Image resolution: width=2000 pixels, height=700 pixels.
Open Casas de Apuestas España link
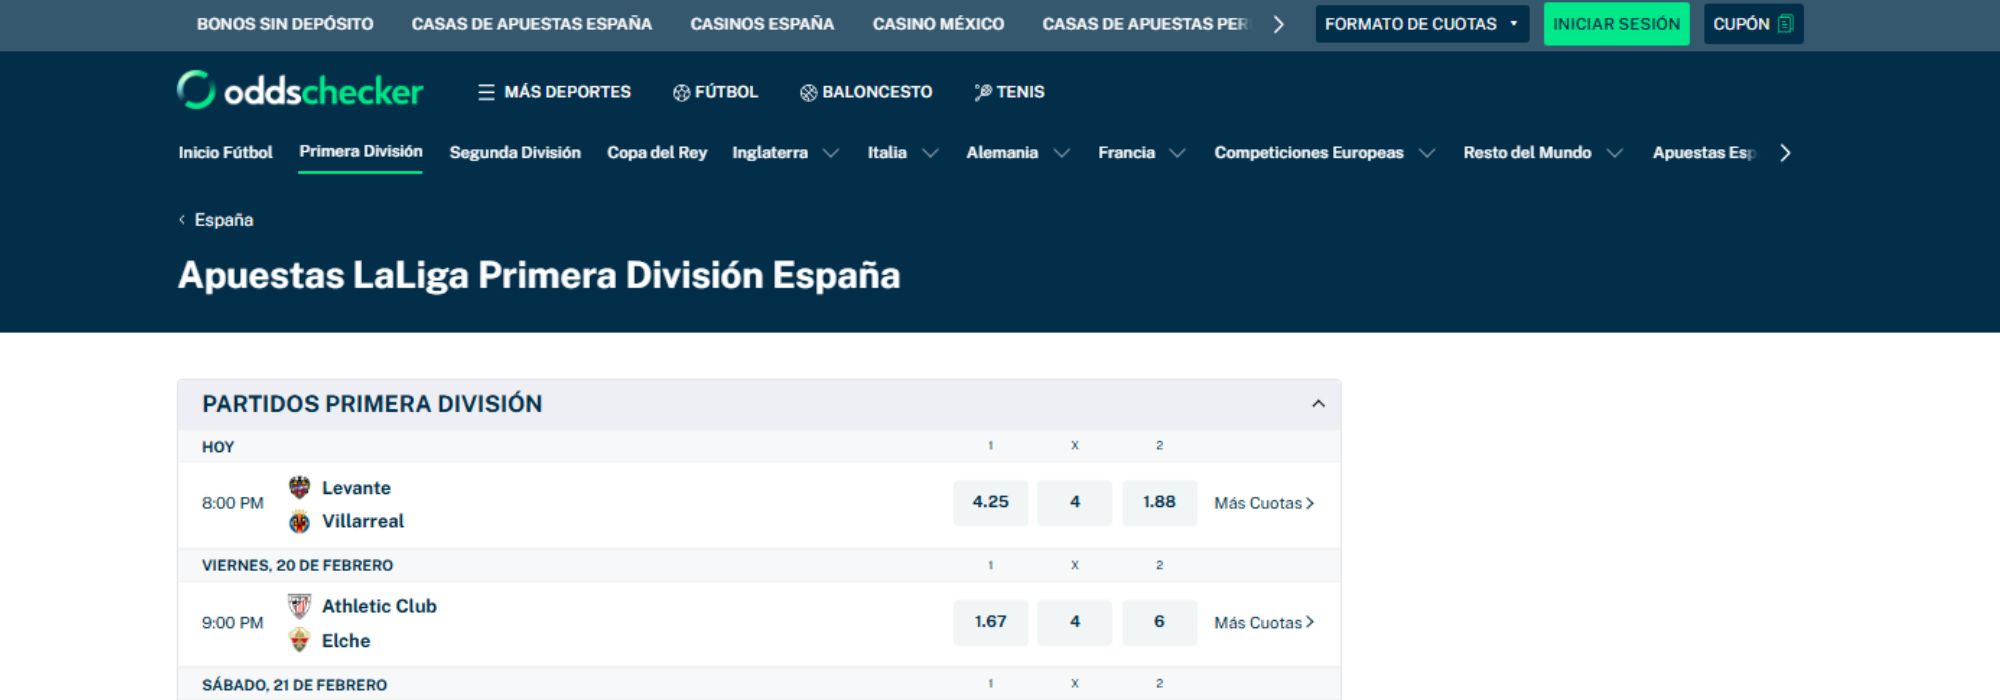click(532, 24)
